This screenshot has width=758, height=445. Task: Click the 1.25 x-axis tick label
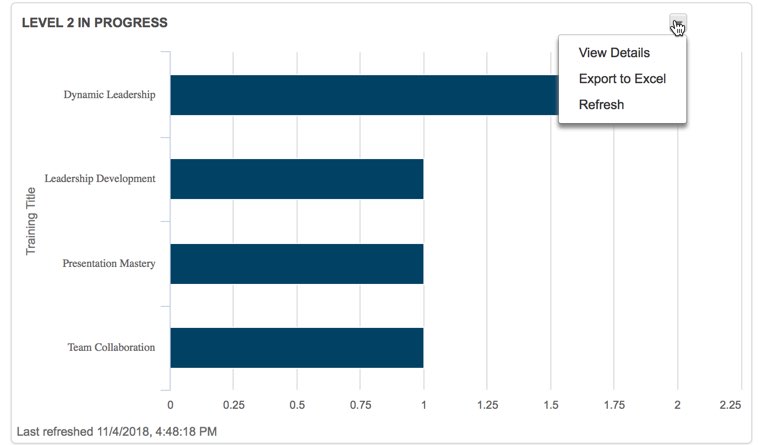coord(487,405)
